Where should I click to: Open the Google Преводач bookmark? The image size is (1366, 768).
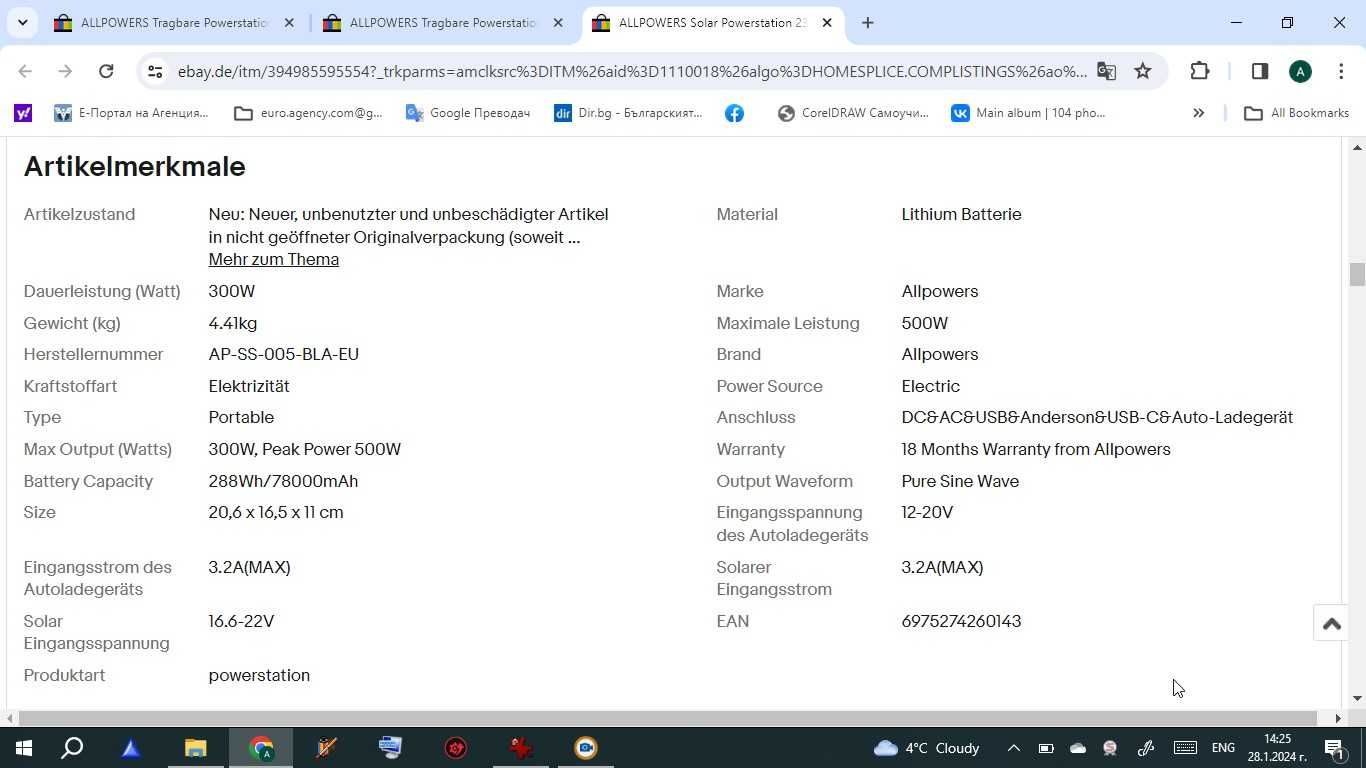click(467, 113)
